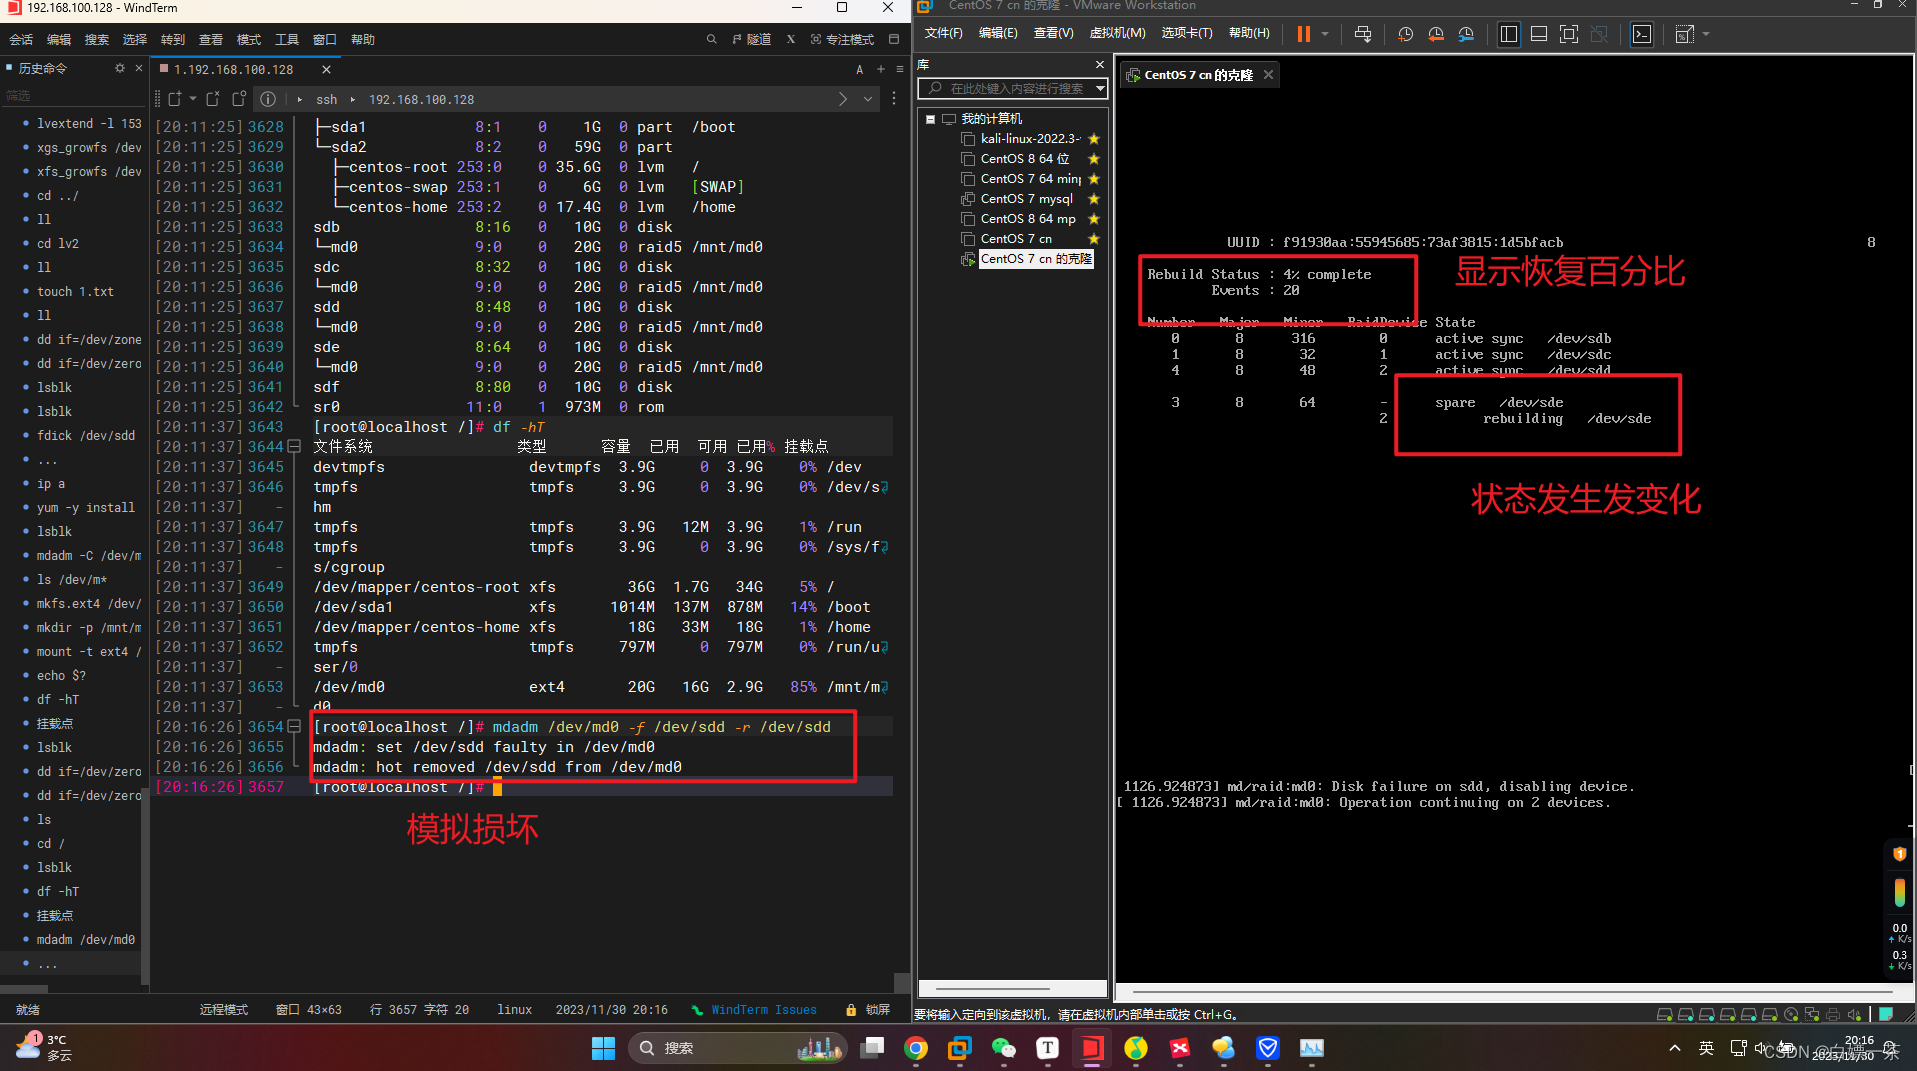Click the 筛选 filter field in history panel
This screenshot has height=1071, width=1917.
point(73,96)
